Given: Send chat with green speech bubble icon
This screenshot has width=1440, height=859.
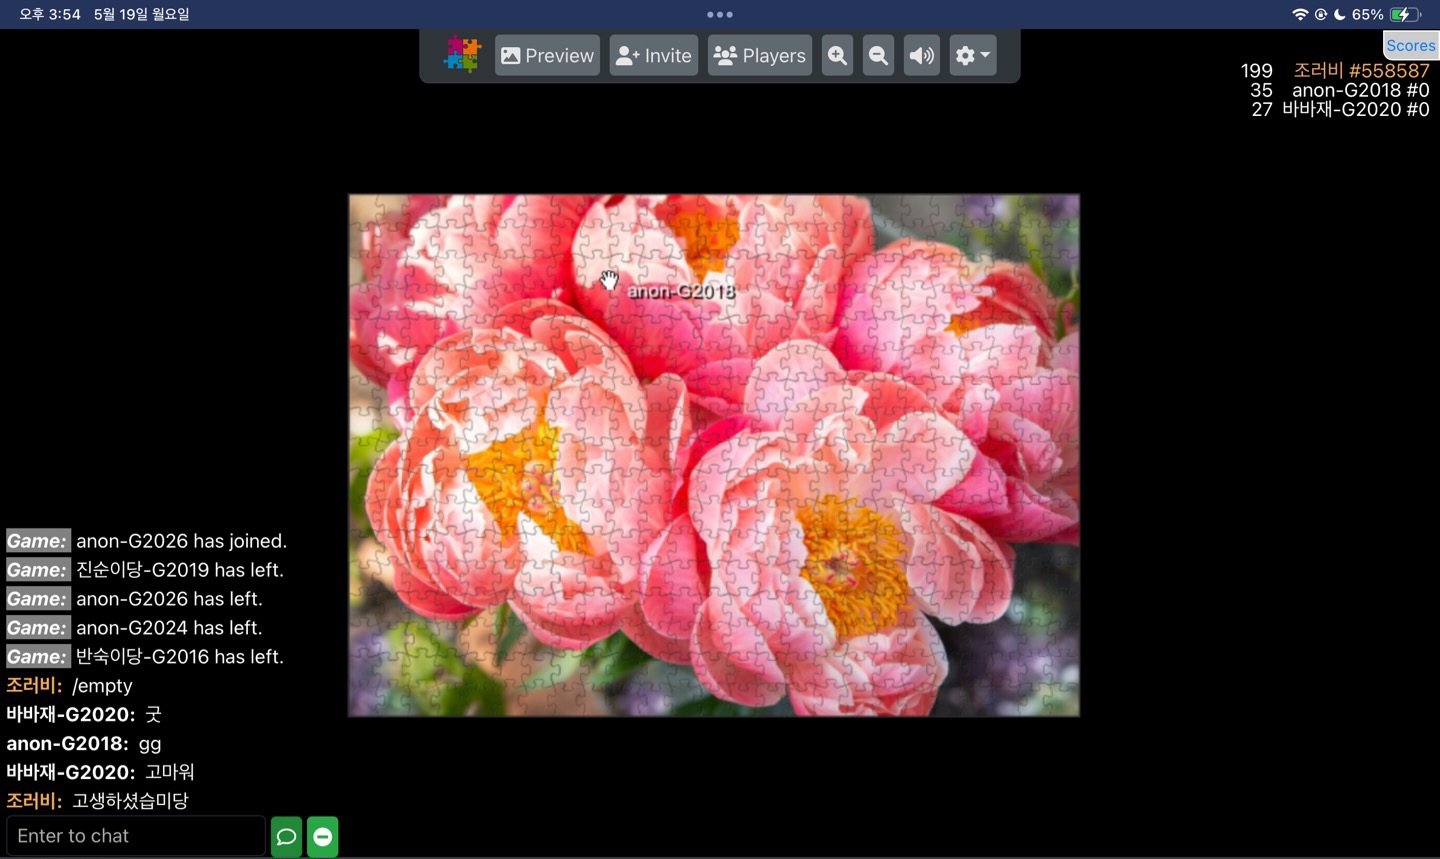Looking at the screenshot, I should [286, 837].
